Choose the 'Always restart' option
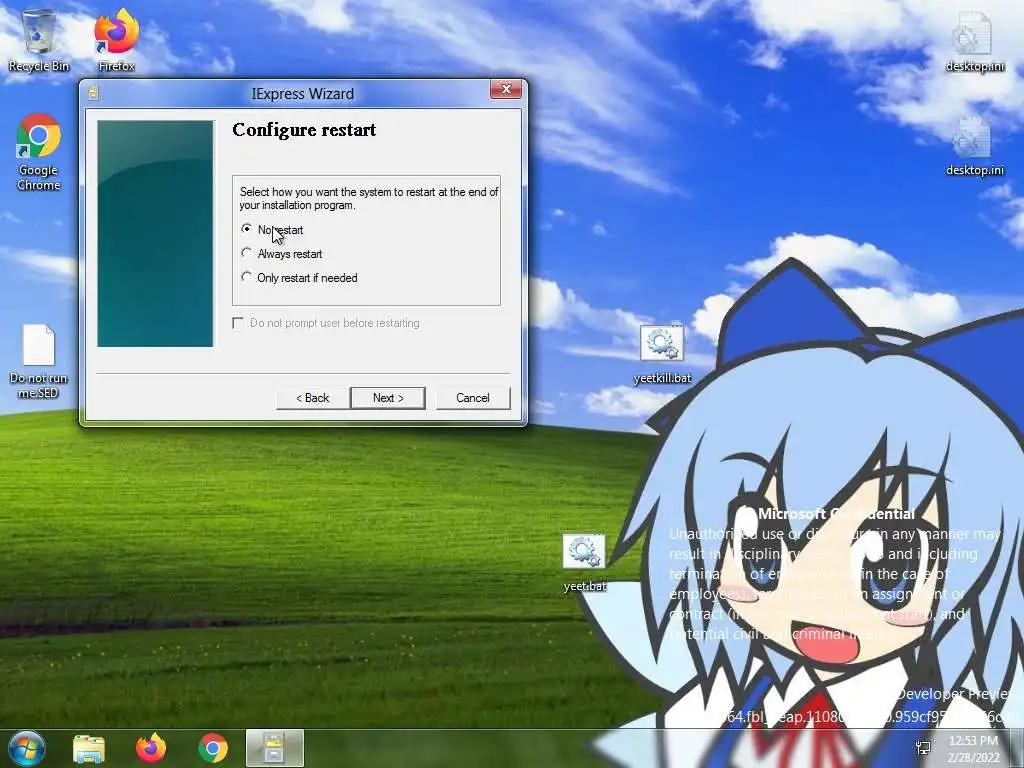 (x=281, y=253)
